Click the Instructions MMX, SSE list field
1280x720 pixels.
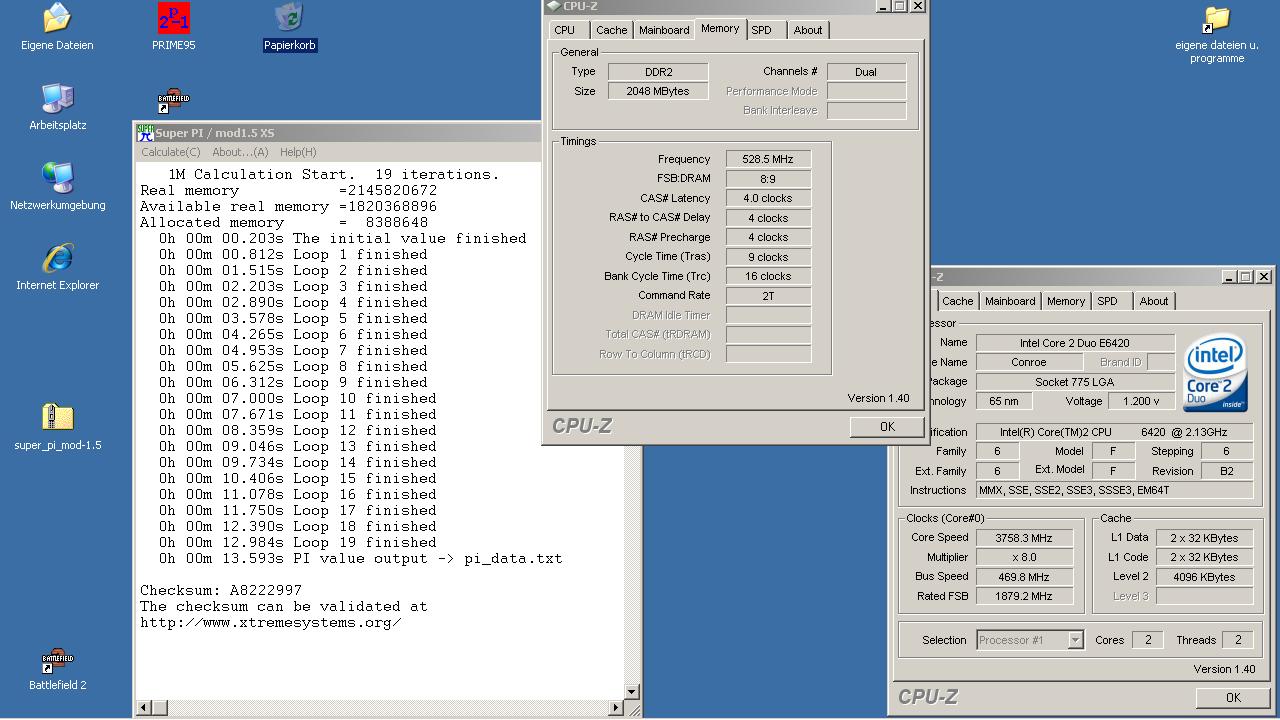pyautogui.click(x=1114, y=490)
